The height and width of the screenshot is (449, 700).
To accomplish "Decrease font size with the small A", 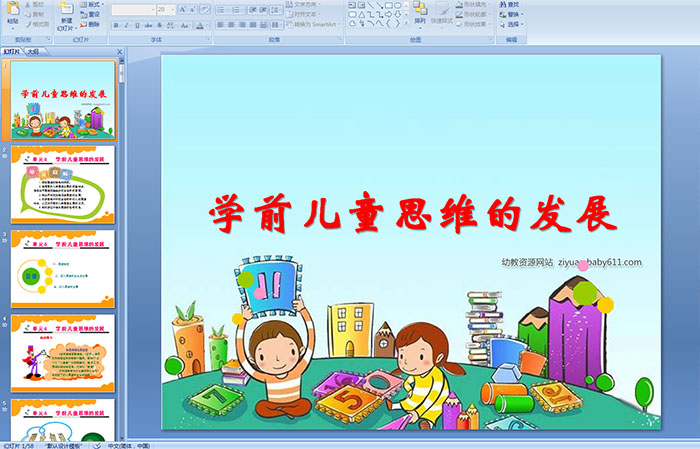I will pyautogui.click(x=192, y=9).
